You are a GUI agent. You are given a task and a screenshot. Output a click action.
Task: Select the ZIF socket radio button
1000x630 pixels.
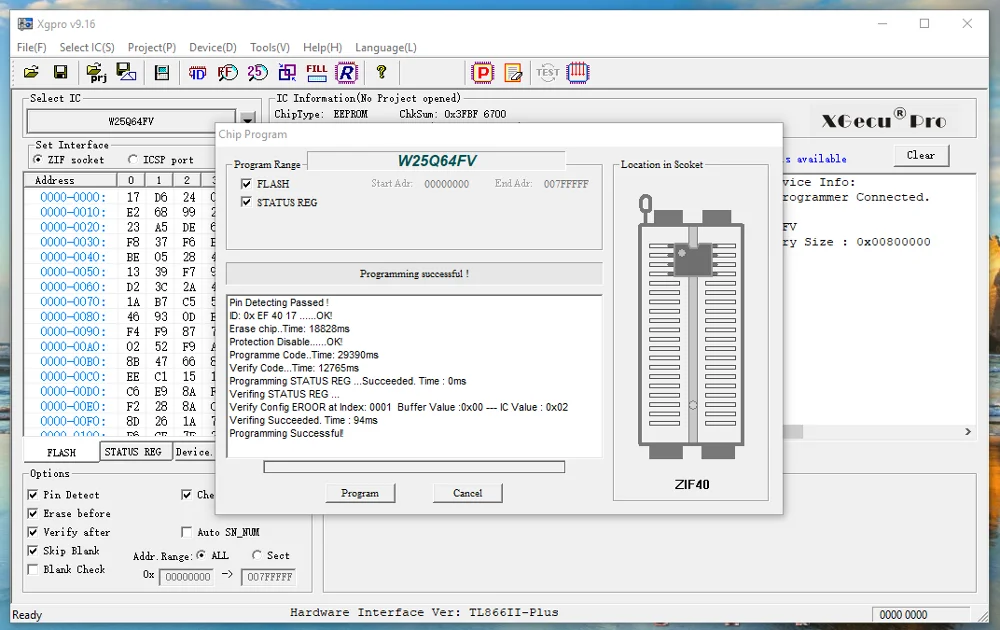[38, 159]
